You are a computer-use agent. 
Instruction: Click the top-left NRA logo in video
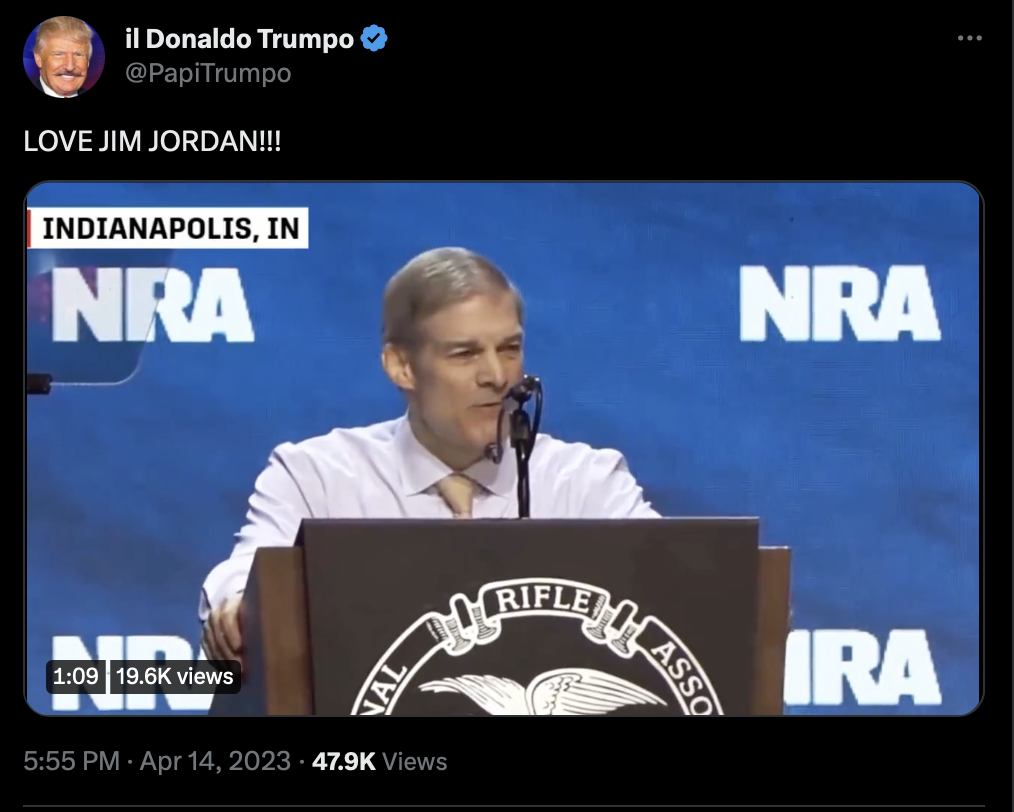(153, 304)
